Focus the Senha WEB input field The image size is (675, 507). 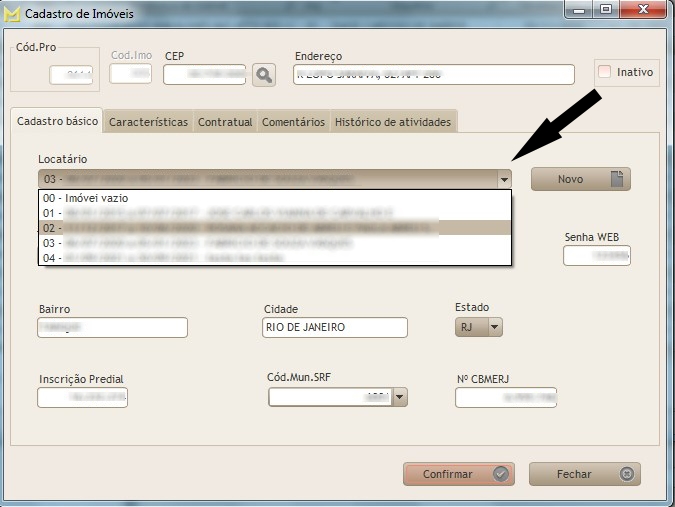[x=597, y=256]
